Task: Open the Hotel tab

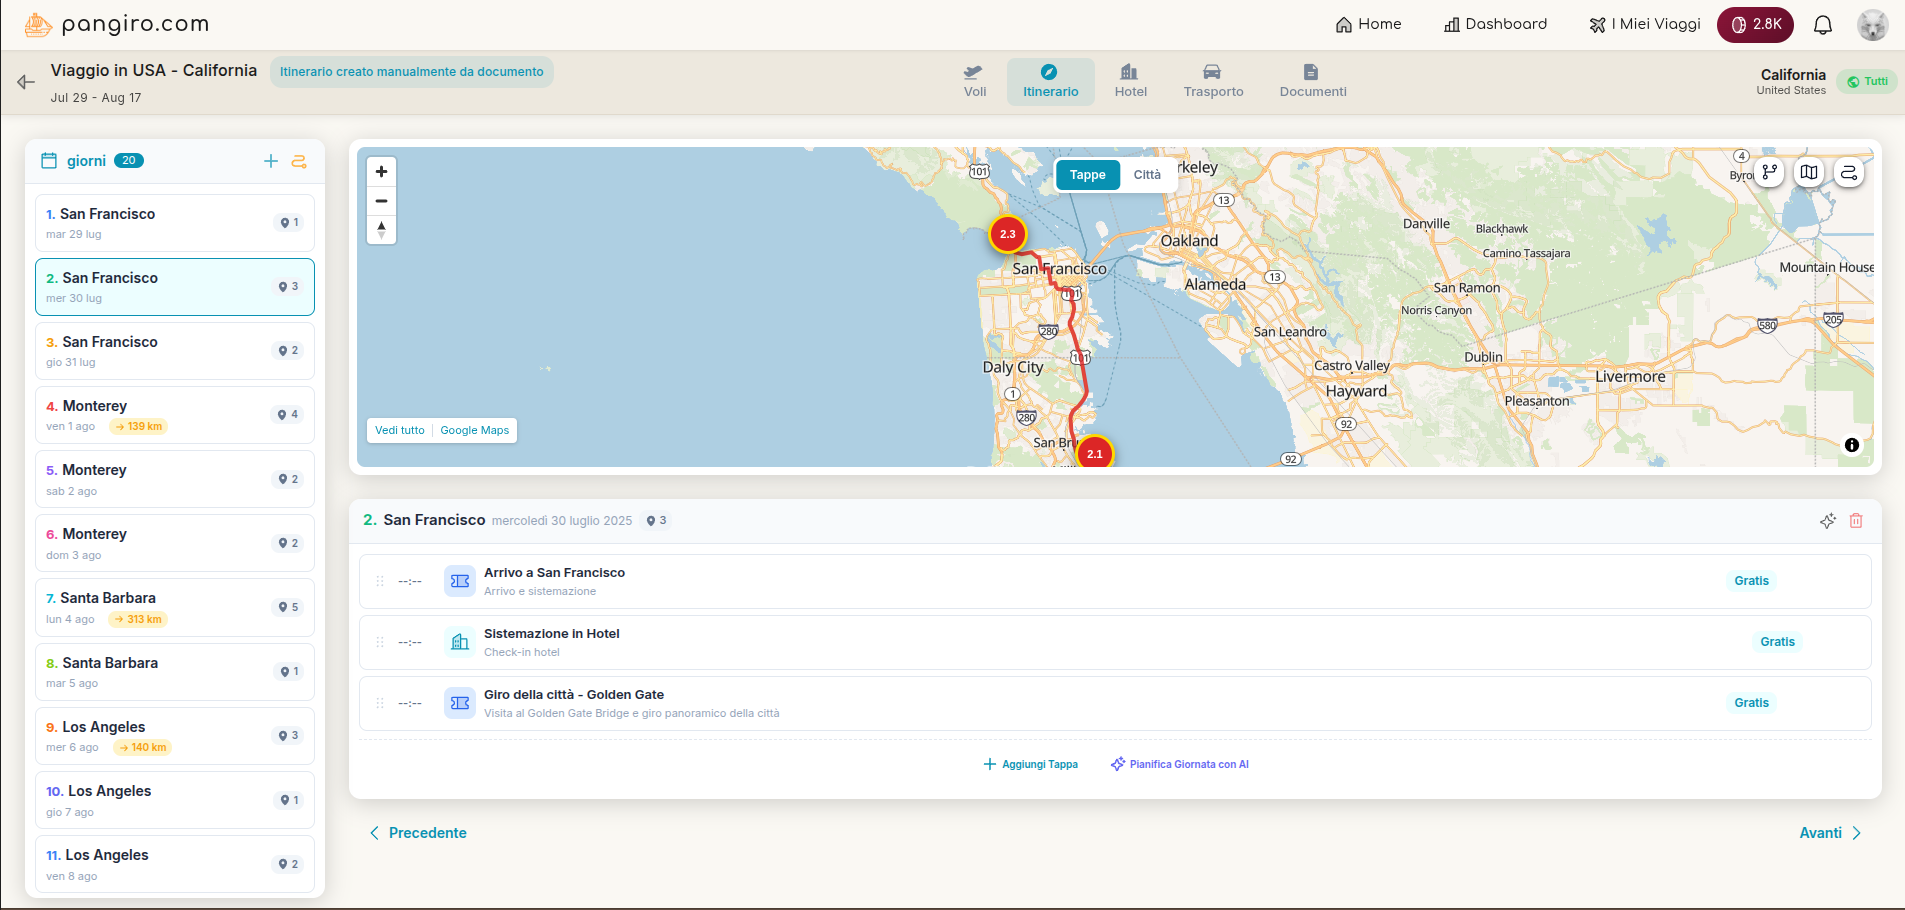Action: (1130, 81)
